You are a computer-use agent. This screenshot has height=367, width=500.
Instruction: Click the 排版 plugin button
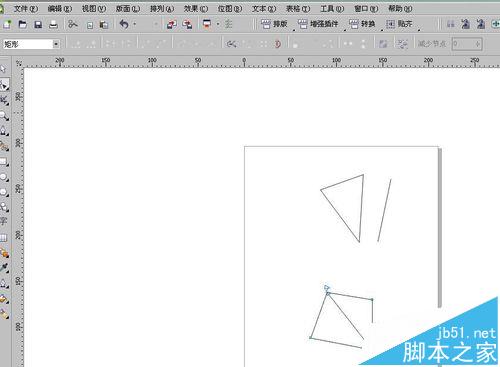[274, 24]
